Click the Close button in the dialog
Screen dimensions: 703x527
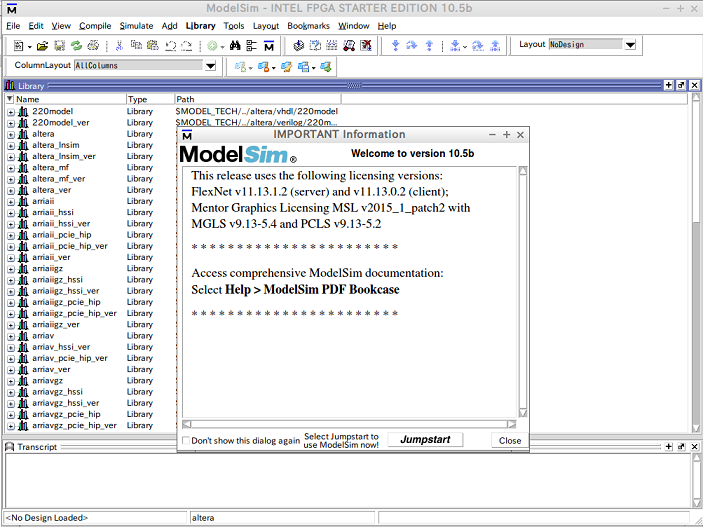pos(510,440)
